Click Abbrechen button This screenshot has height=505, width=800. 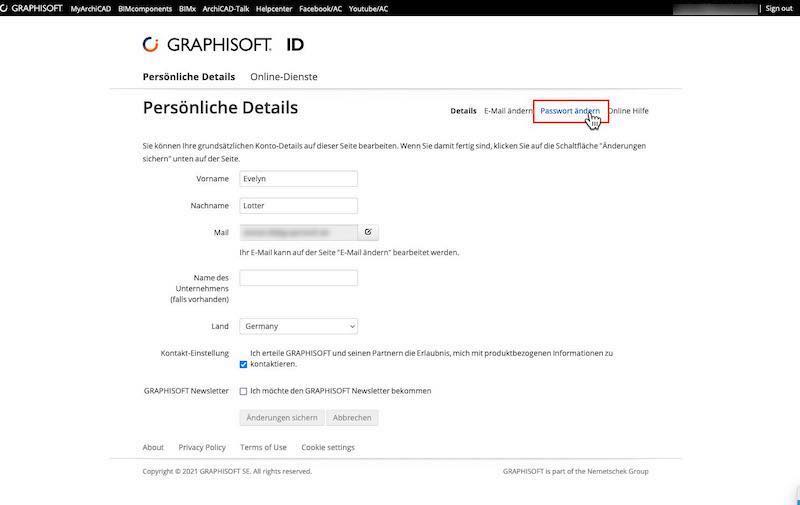pyautogui.click(x=352, y=418)
